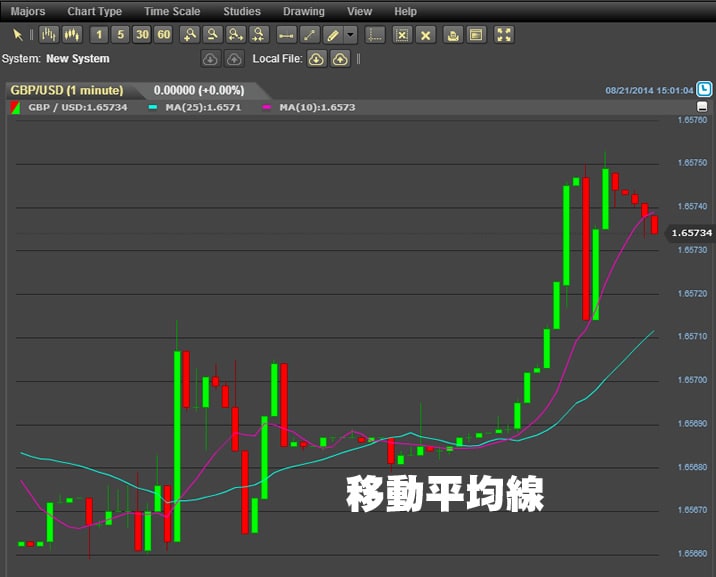The width and height of the screenshot is (716, 577).
Task: Collapse the legend with minimize button
Action: click(x=702, y=107)
